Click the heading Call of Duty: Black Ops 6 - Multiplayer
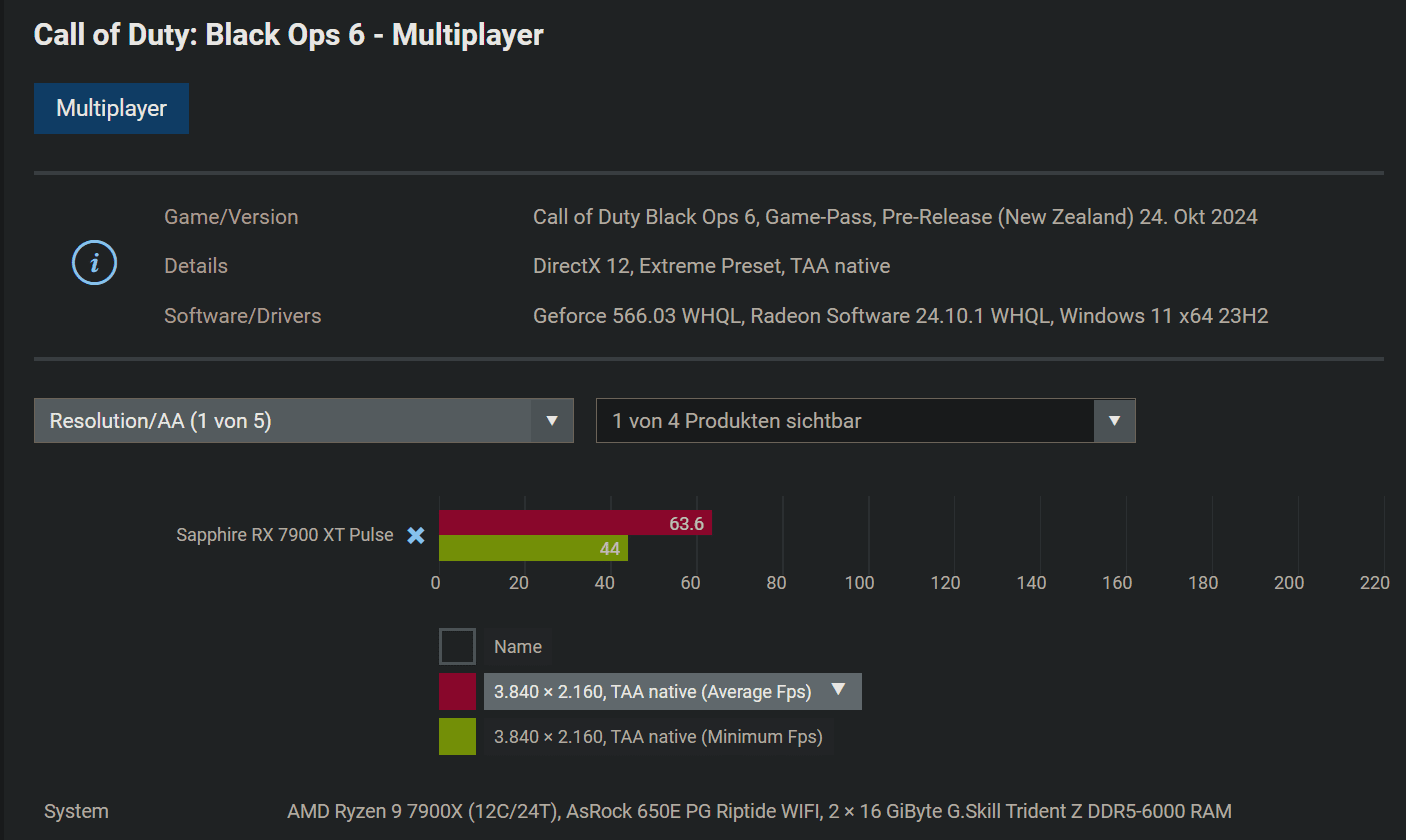 [289, 35]
